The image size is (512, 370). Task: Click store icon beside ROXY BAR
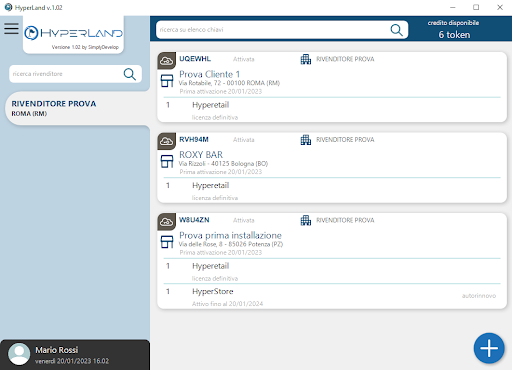[167, 161]
